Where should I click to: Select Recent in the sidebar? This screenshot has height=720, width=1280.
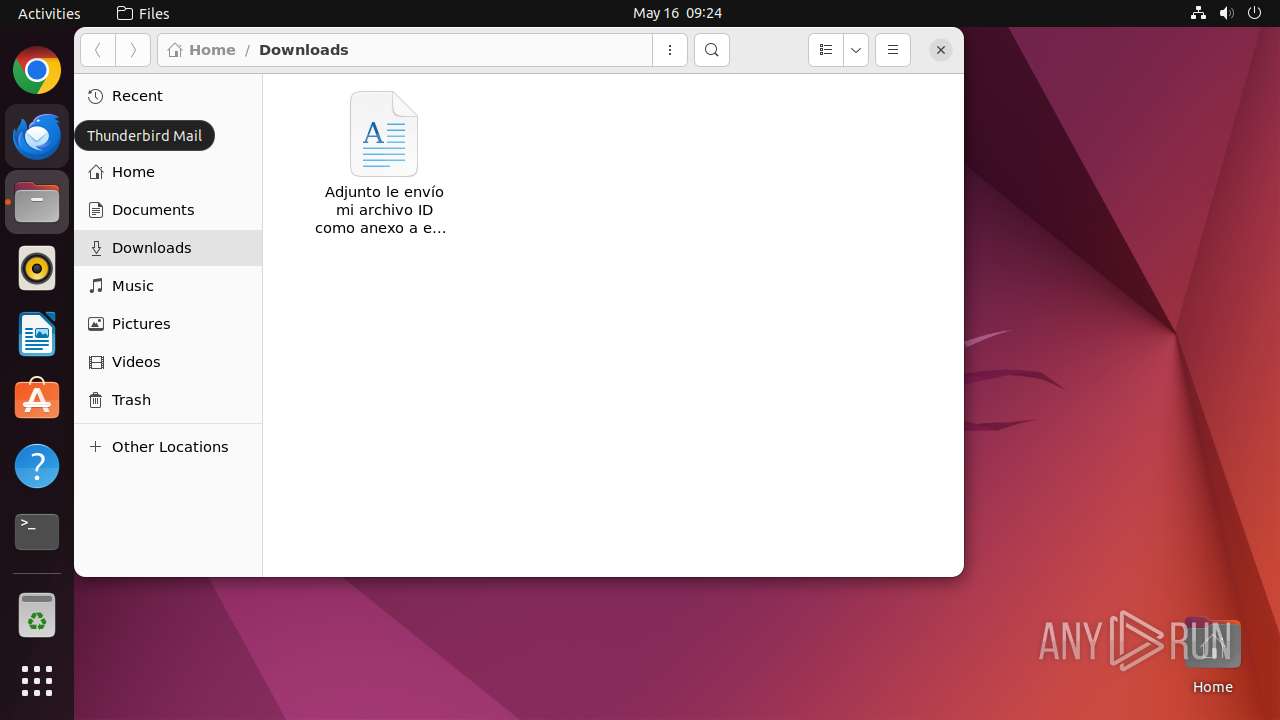[x=168, y=96]
